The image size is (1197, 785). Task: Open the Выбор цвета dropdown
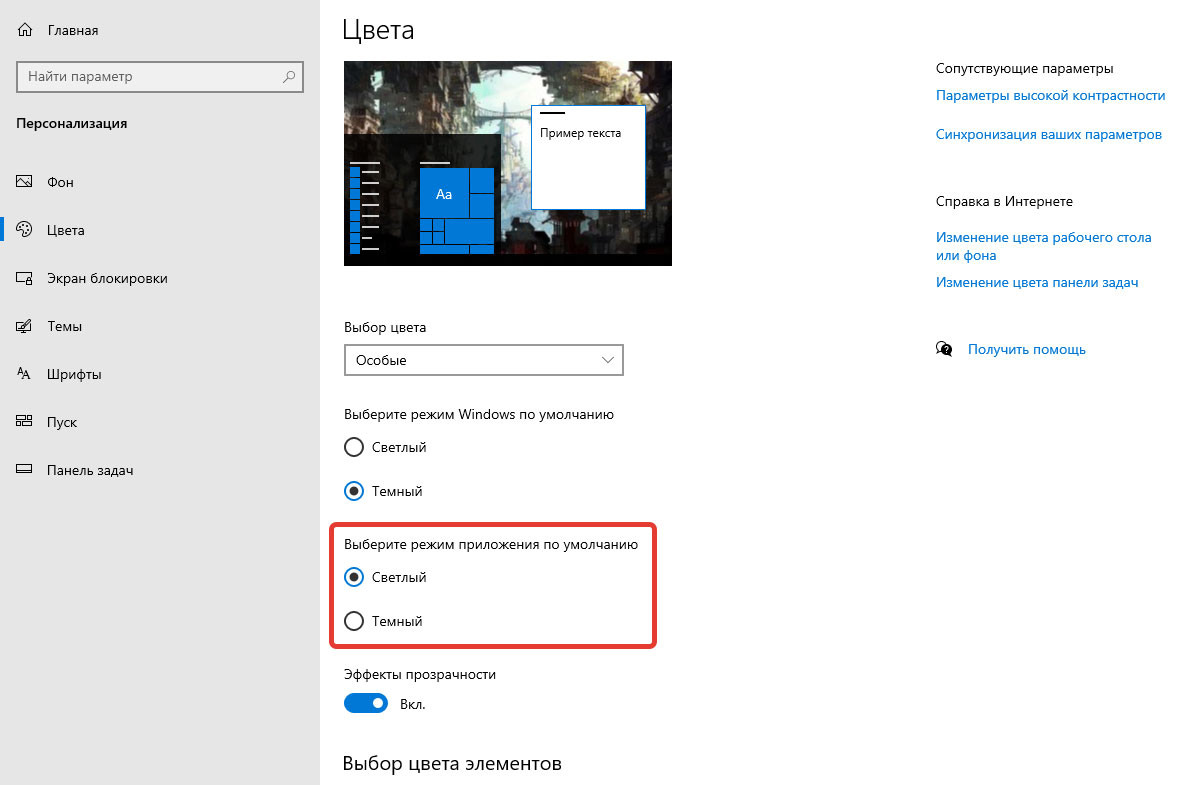(x=483, y=360)
